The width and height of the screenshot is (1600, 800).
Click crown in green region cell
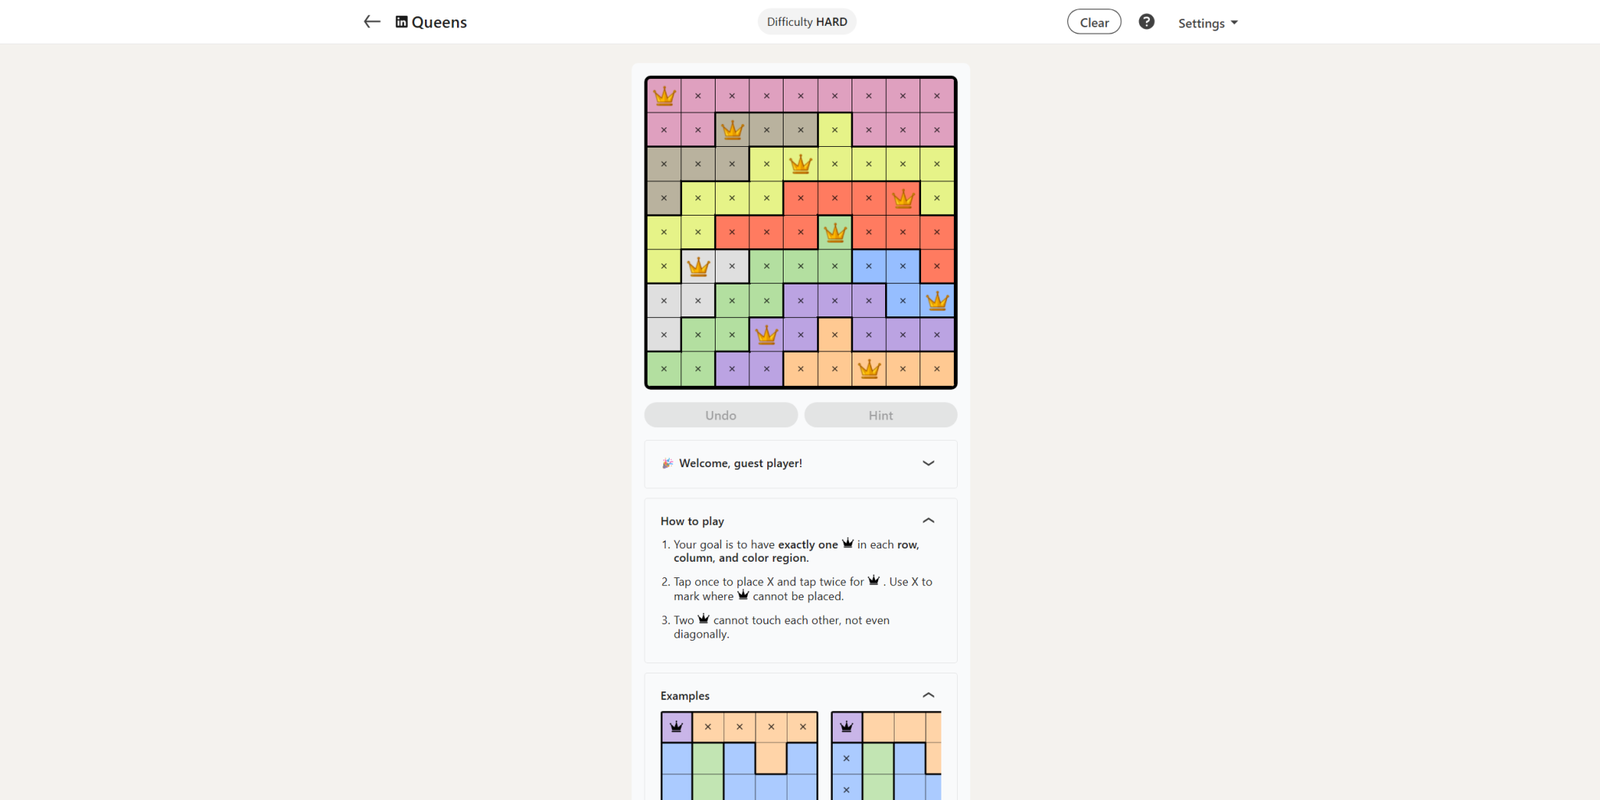tap(834, 233)
